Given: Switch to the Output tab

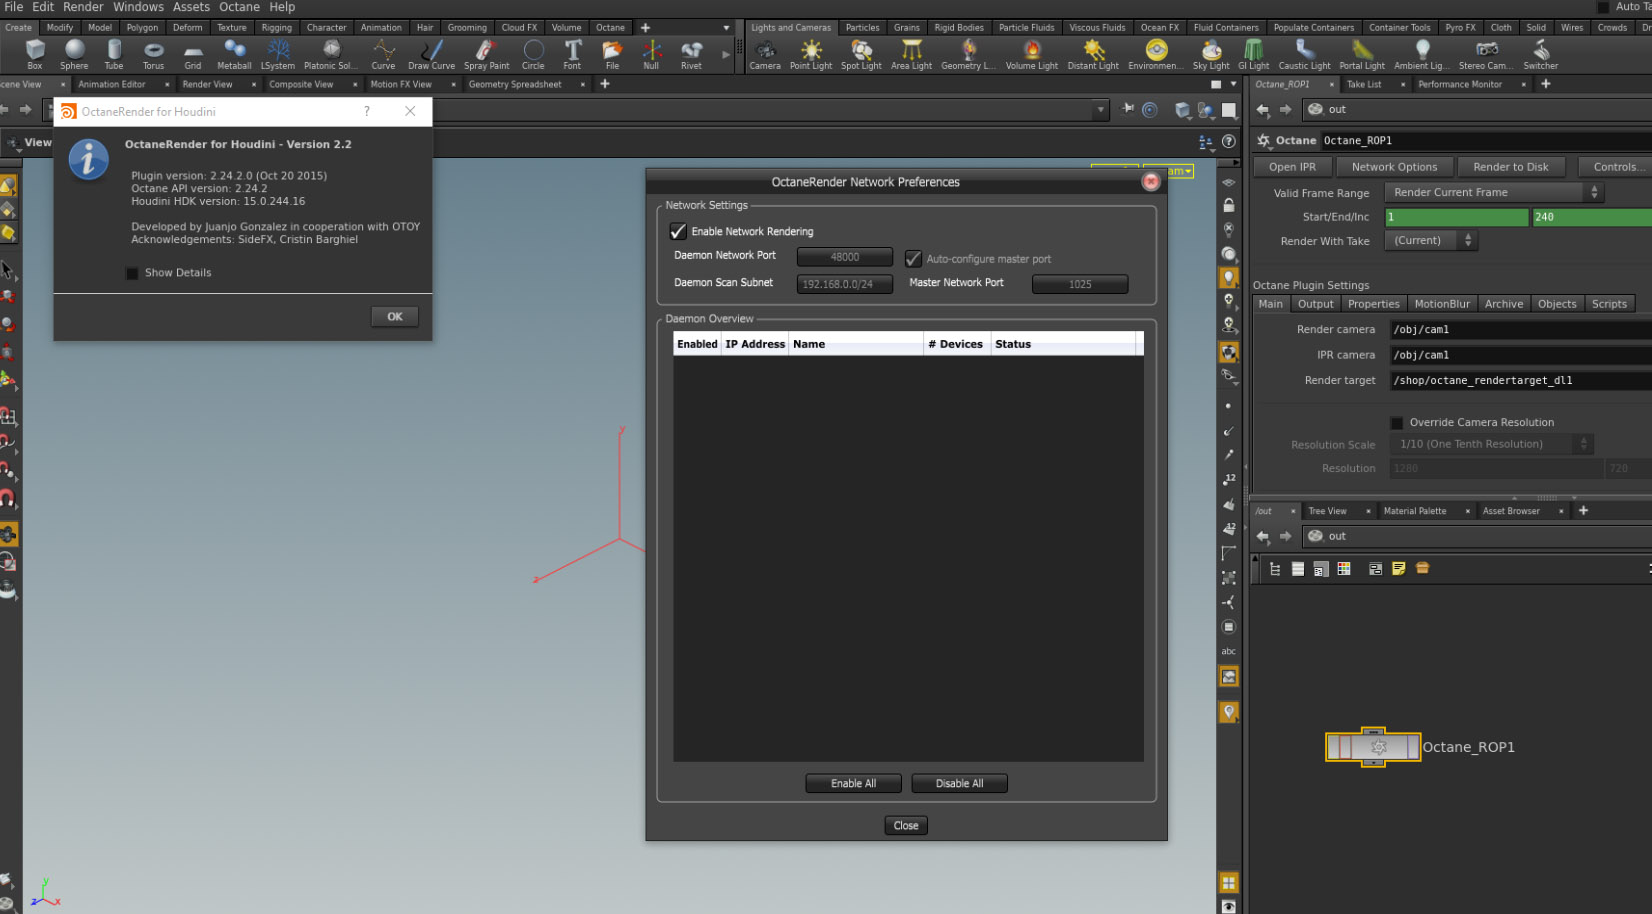Looking at the screenshot, I should (1315, 304).
